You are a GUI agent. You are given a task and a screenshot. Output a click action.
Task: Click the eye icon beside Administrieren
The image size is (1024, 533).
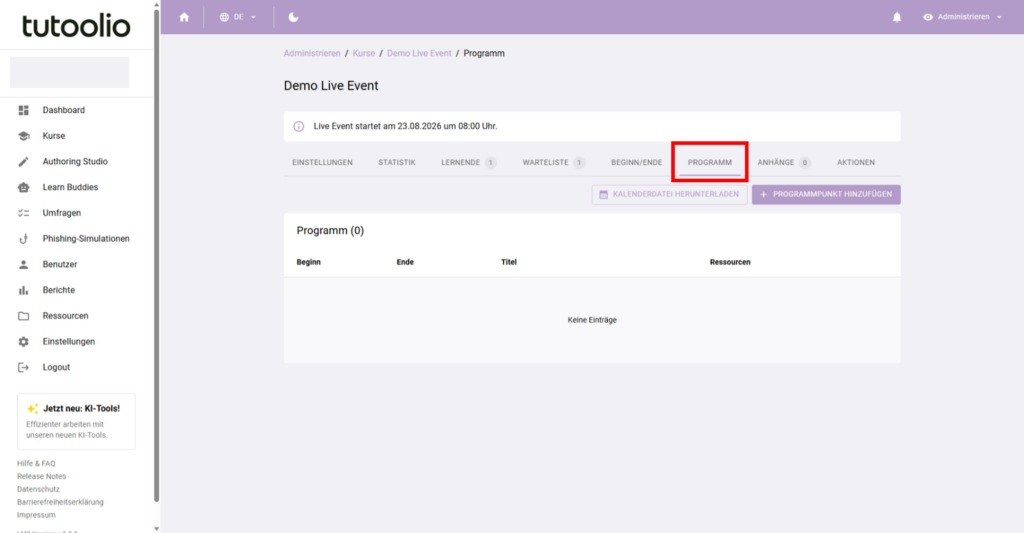[927, 17]
